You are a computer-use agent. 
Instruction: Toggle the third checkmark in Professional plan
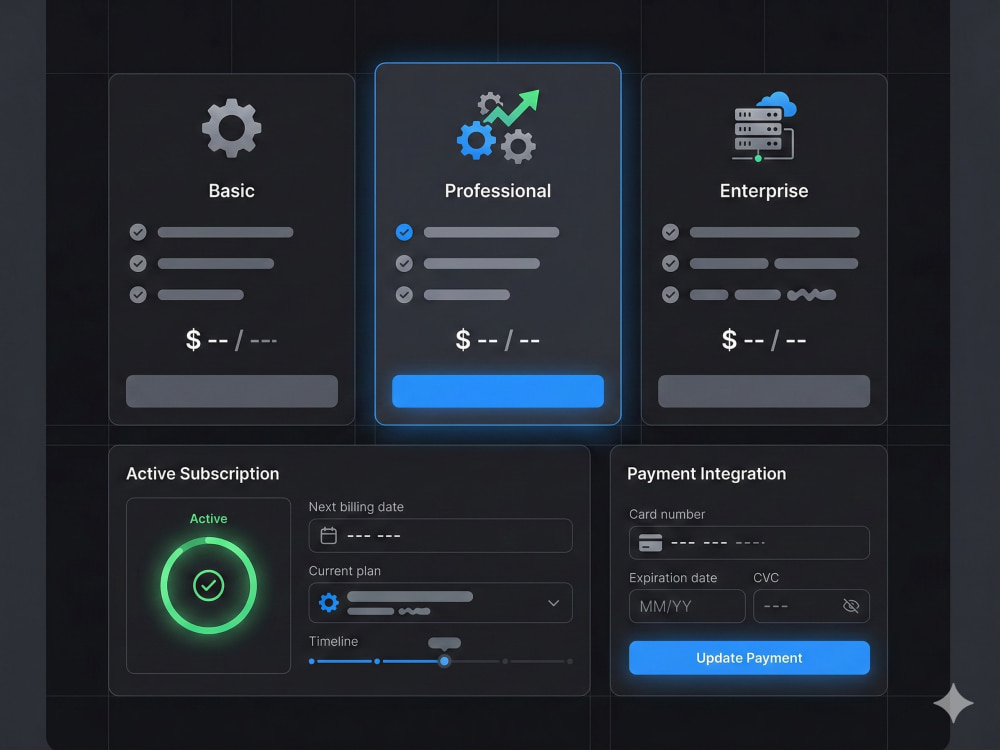[404, 295]
